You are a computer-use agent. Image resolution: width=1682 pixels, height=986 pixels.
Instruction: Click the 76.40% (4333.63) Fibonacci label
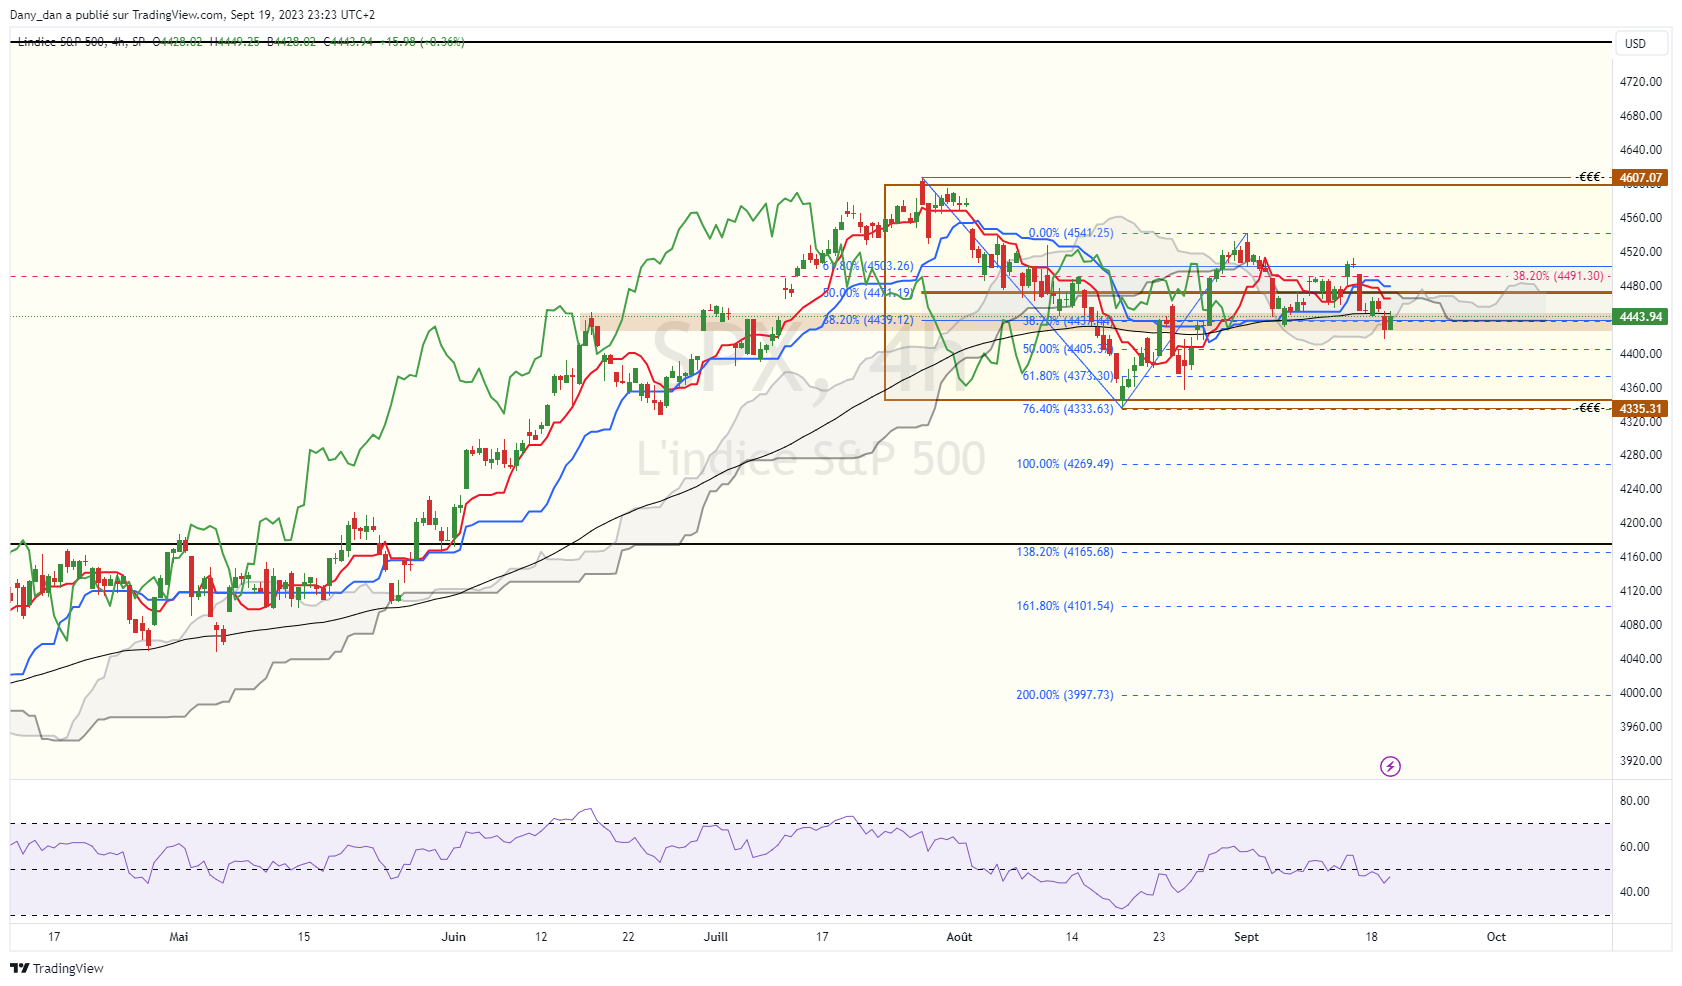tap(1068, 409)
